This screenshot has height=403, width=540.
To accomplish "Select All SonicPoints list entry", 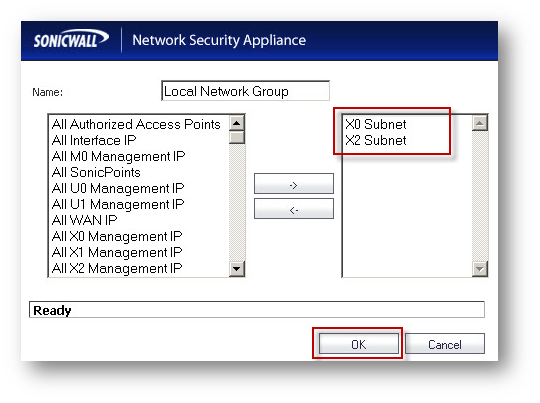I will click(96, 172).
